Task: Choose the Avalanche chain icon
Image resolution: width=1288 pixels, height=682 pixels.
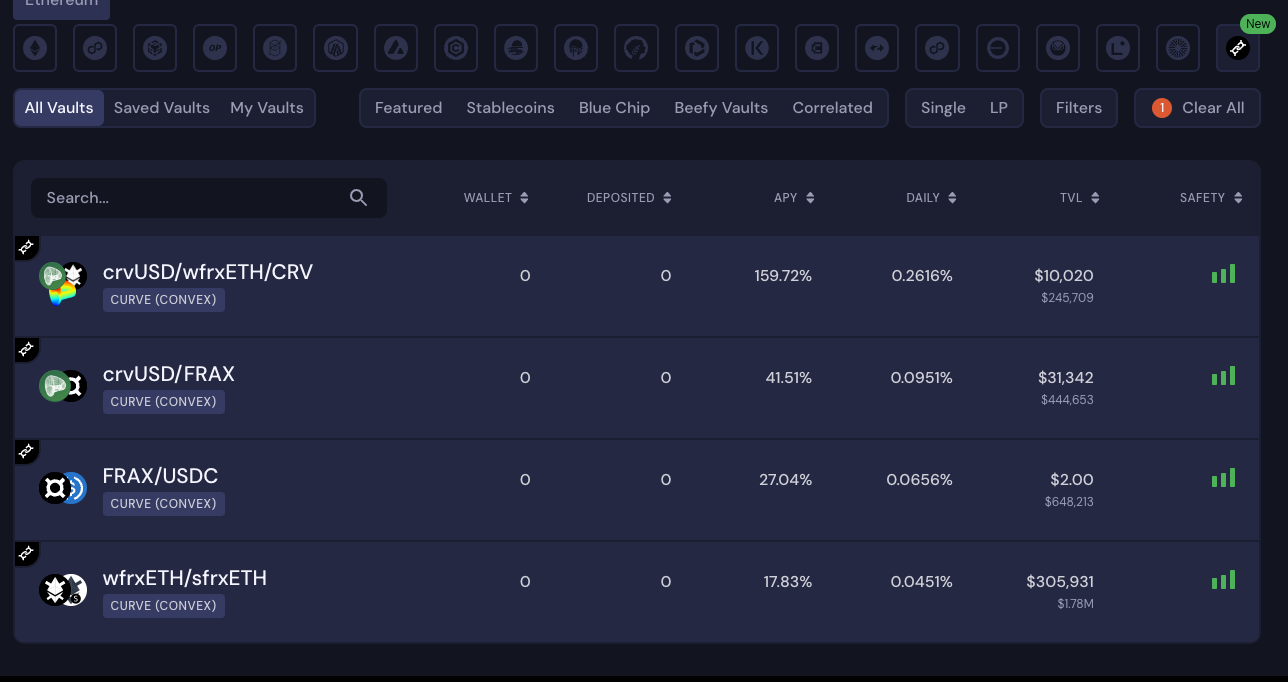Action: click(x=396, y=48)
